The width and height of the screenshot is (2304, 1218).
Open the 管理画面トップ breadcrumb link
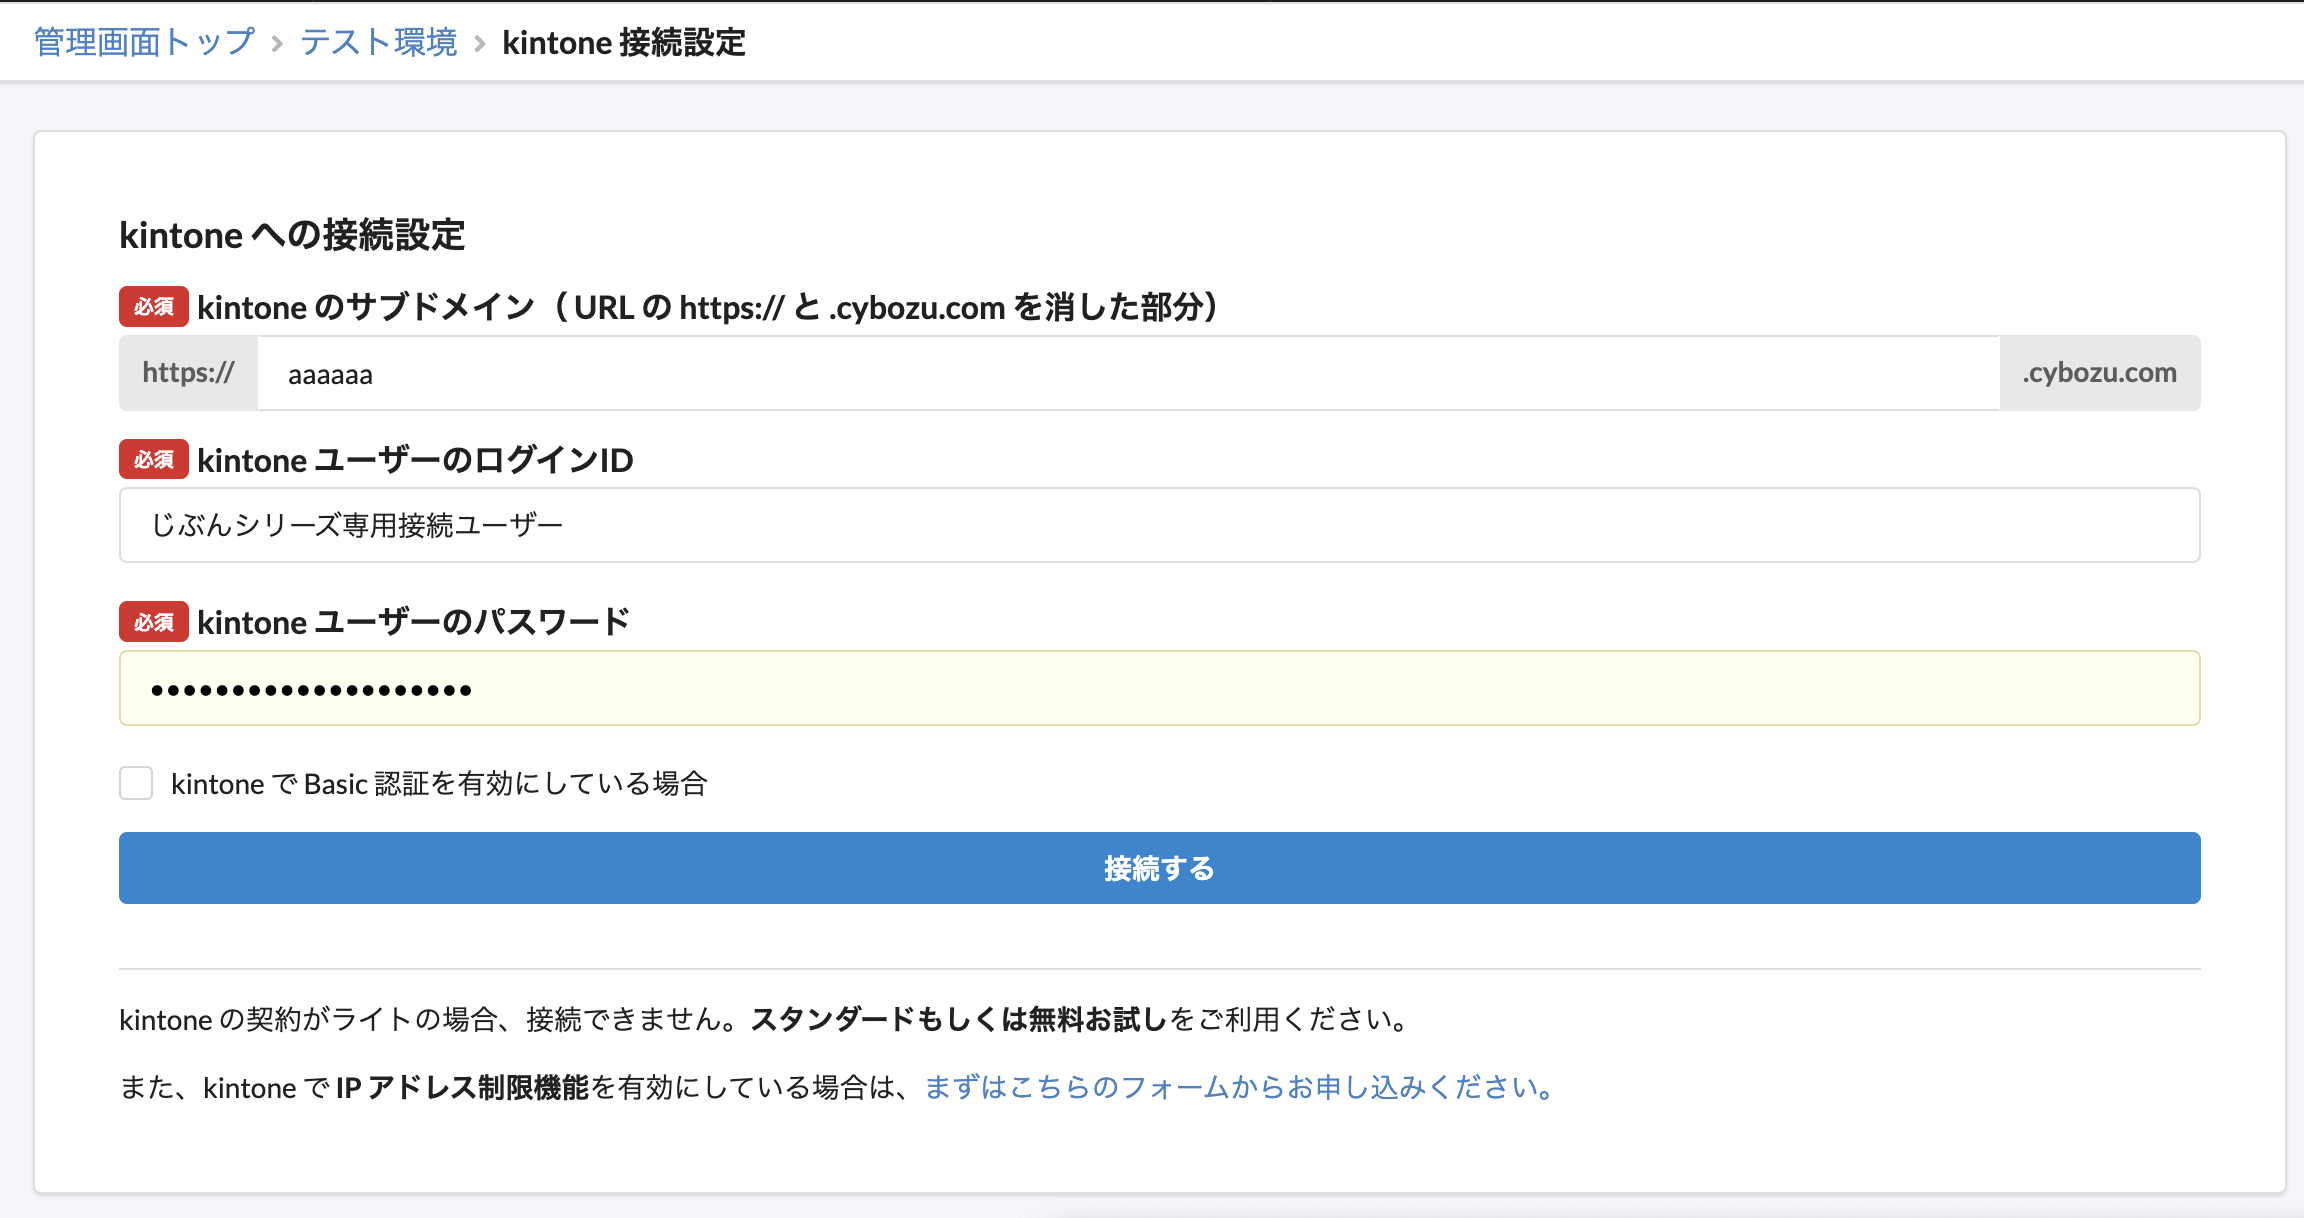point(144,42)
